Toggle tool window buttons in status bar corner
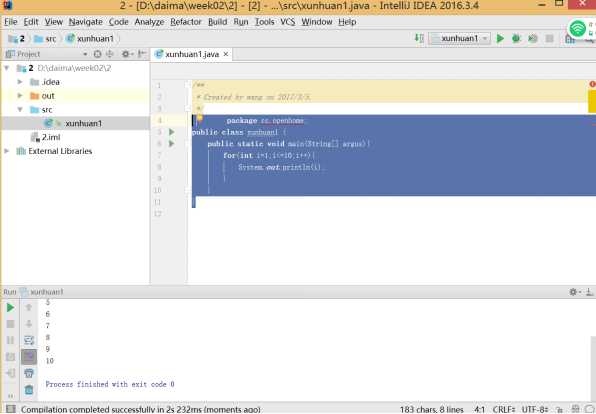This screenshot has width=596, height=414. (x=11, y=409)
